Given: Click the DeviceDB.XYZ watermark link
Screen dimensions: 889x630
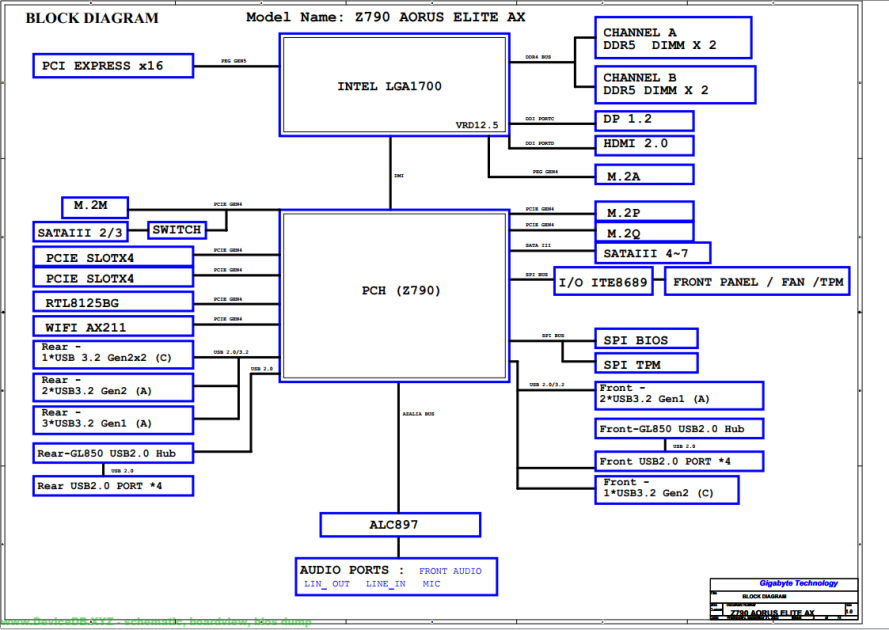Looking at the screenshot, I should tap(156, 621).
